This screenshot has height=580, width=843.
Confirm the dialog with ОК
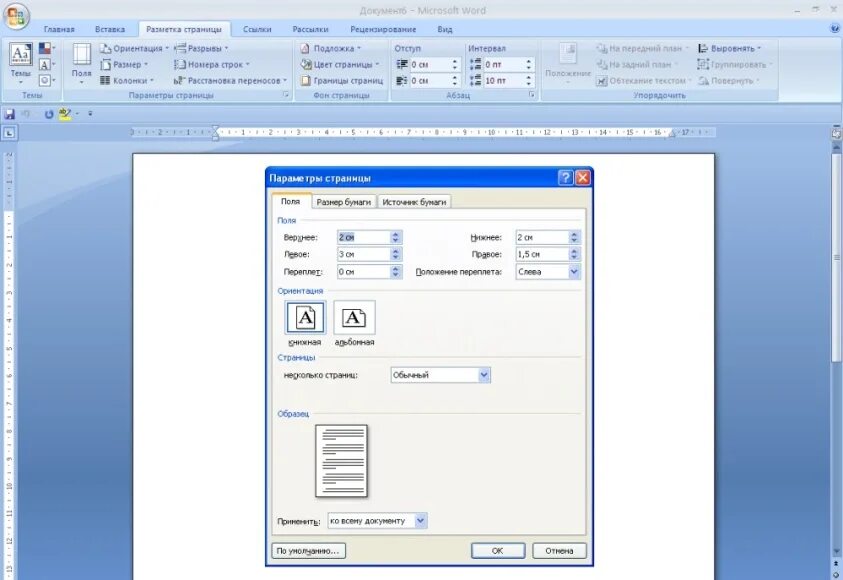pyautogui.click(x=498, y=551)
